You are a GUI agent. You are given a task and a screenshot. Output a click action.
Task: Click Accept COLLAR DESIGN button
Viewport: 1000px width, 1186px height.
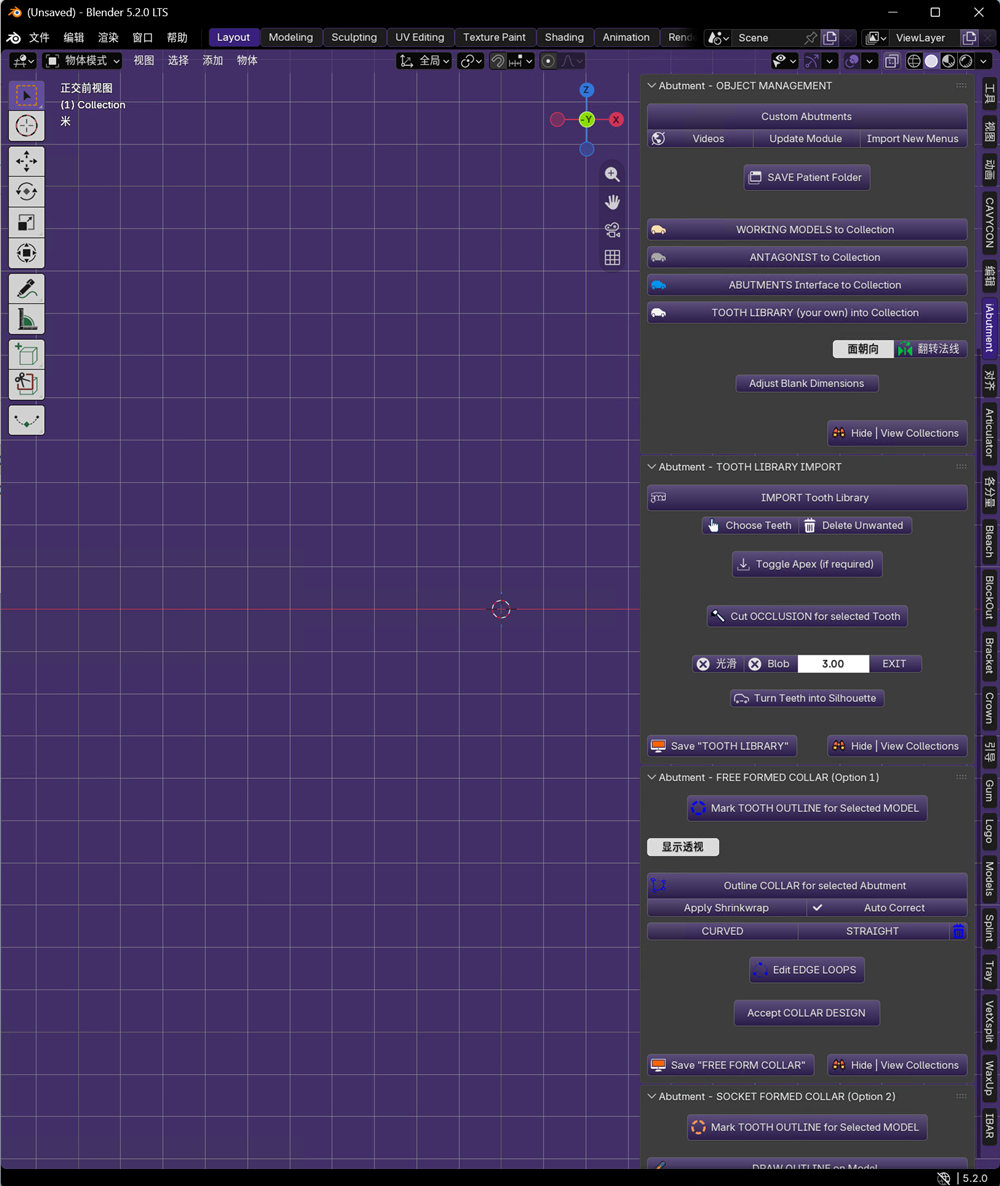[806, 1013]
